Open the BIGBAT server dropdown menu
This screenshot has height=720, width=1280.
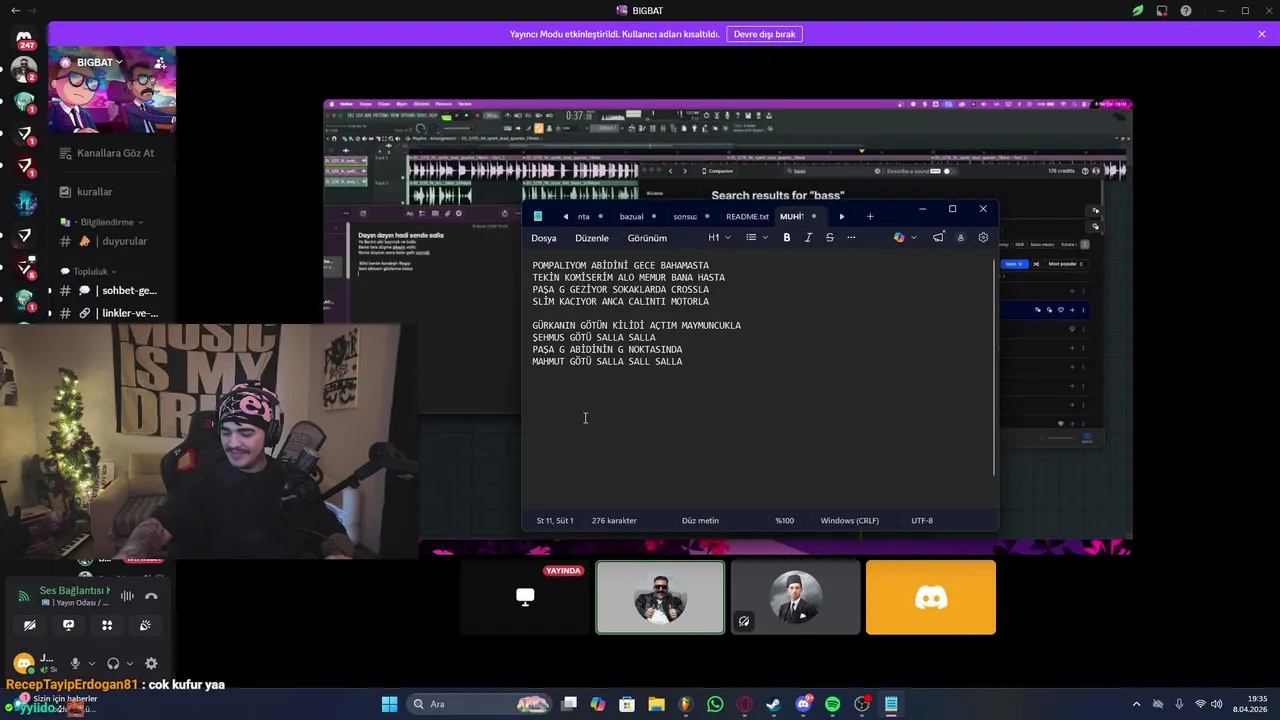point(100,62)
